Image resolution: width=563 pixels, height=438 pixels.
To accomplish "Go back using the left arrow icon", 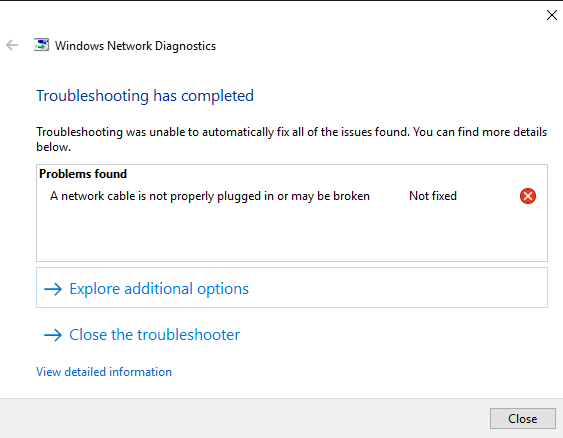I will point(12,45).
